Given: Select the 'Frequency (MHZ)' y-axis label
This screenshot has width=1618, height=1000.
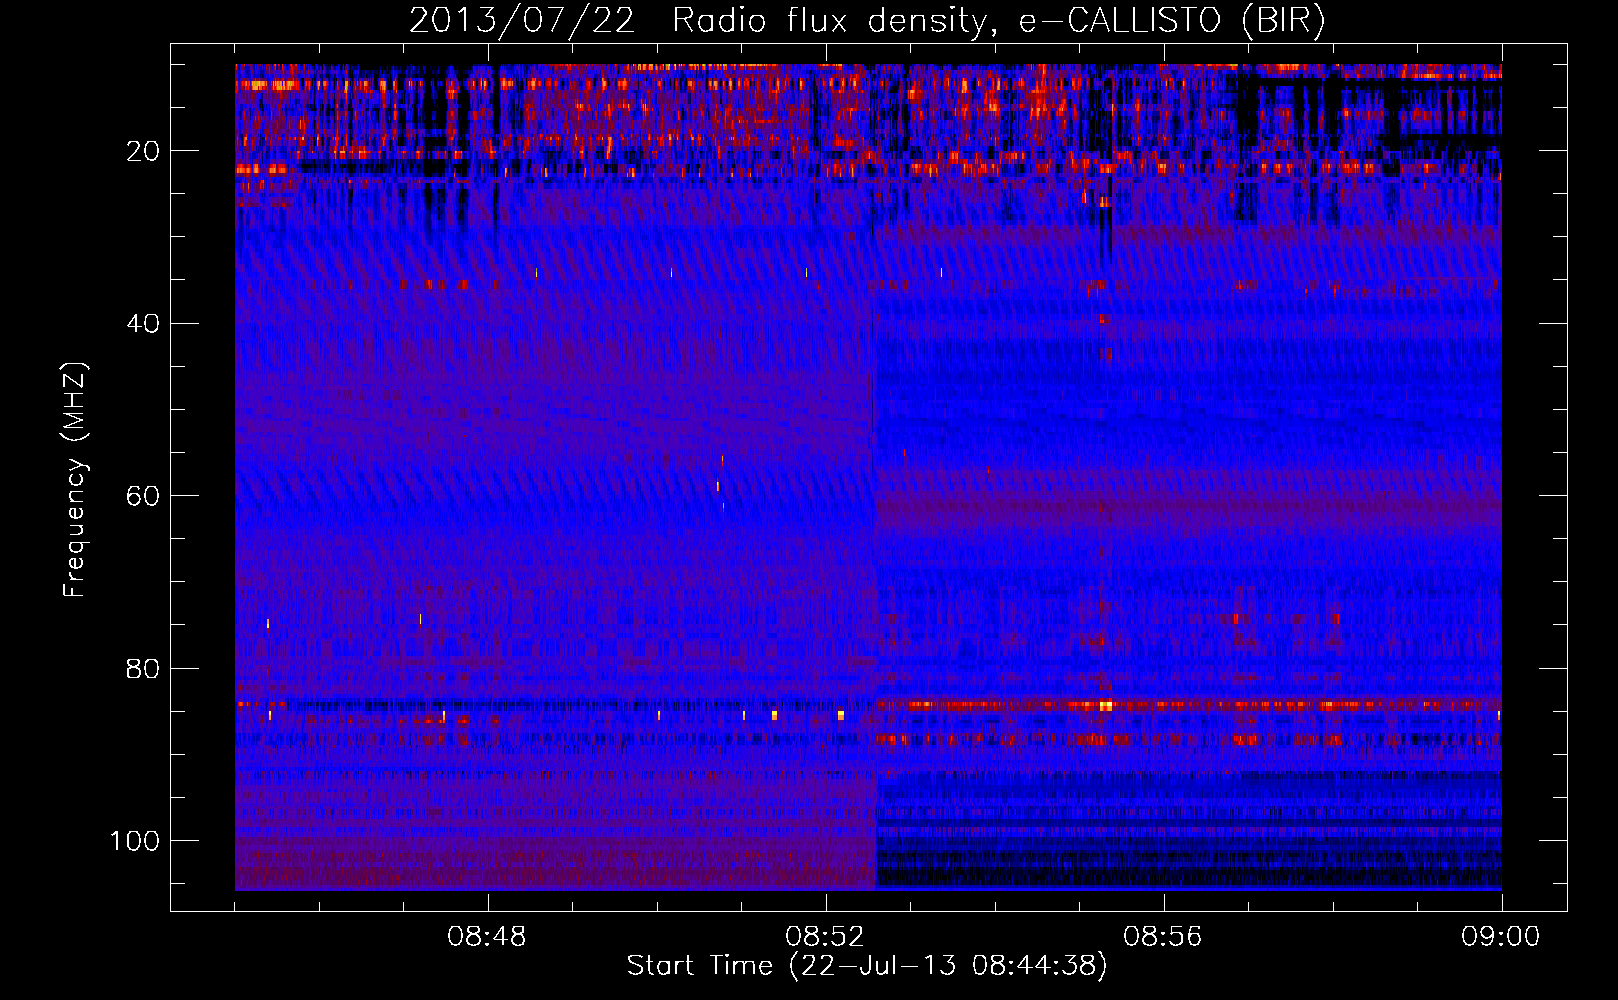Looking at the screenshot, I should (x=75, y=480).
